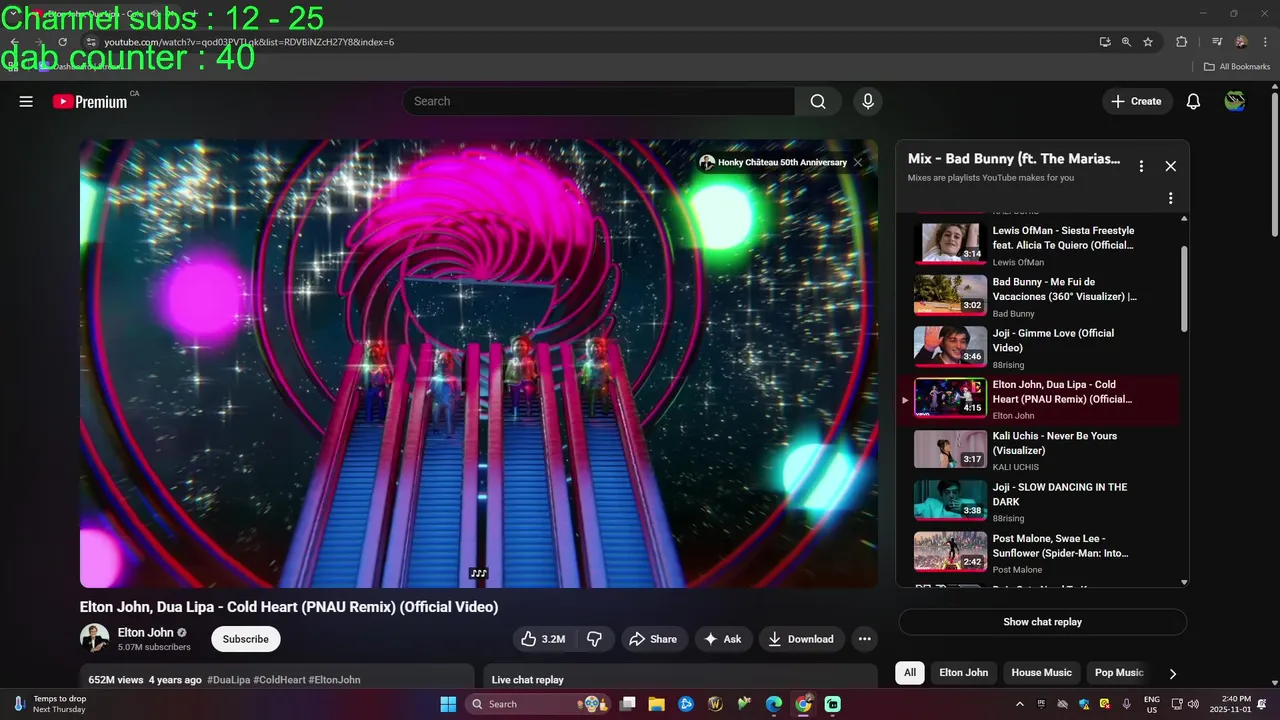Open Microsoft Edge from taskbar
Screen dimensions: 1280x720
[x=774, y=704]
